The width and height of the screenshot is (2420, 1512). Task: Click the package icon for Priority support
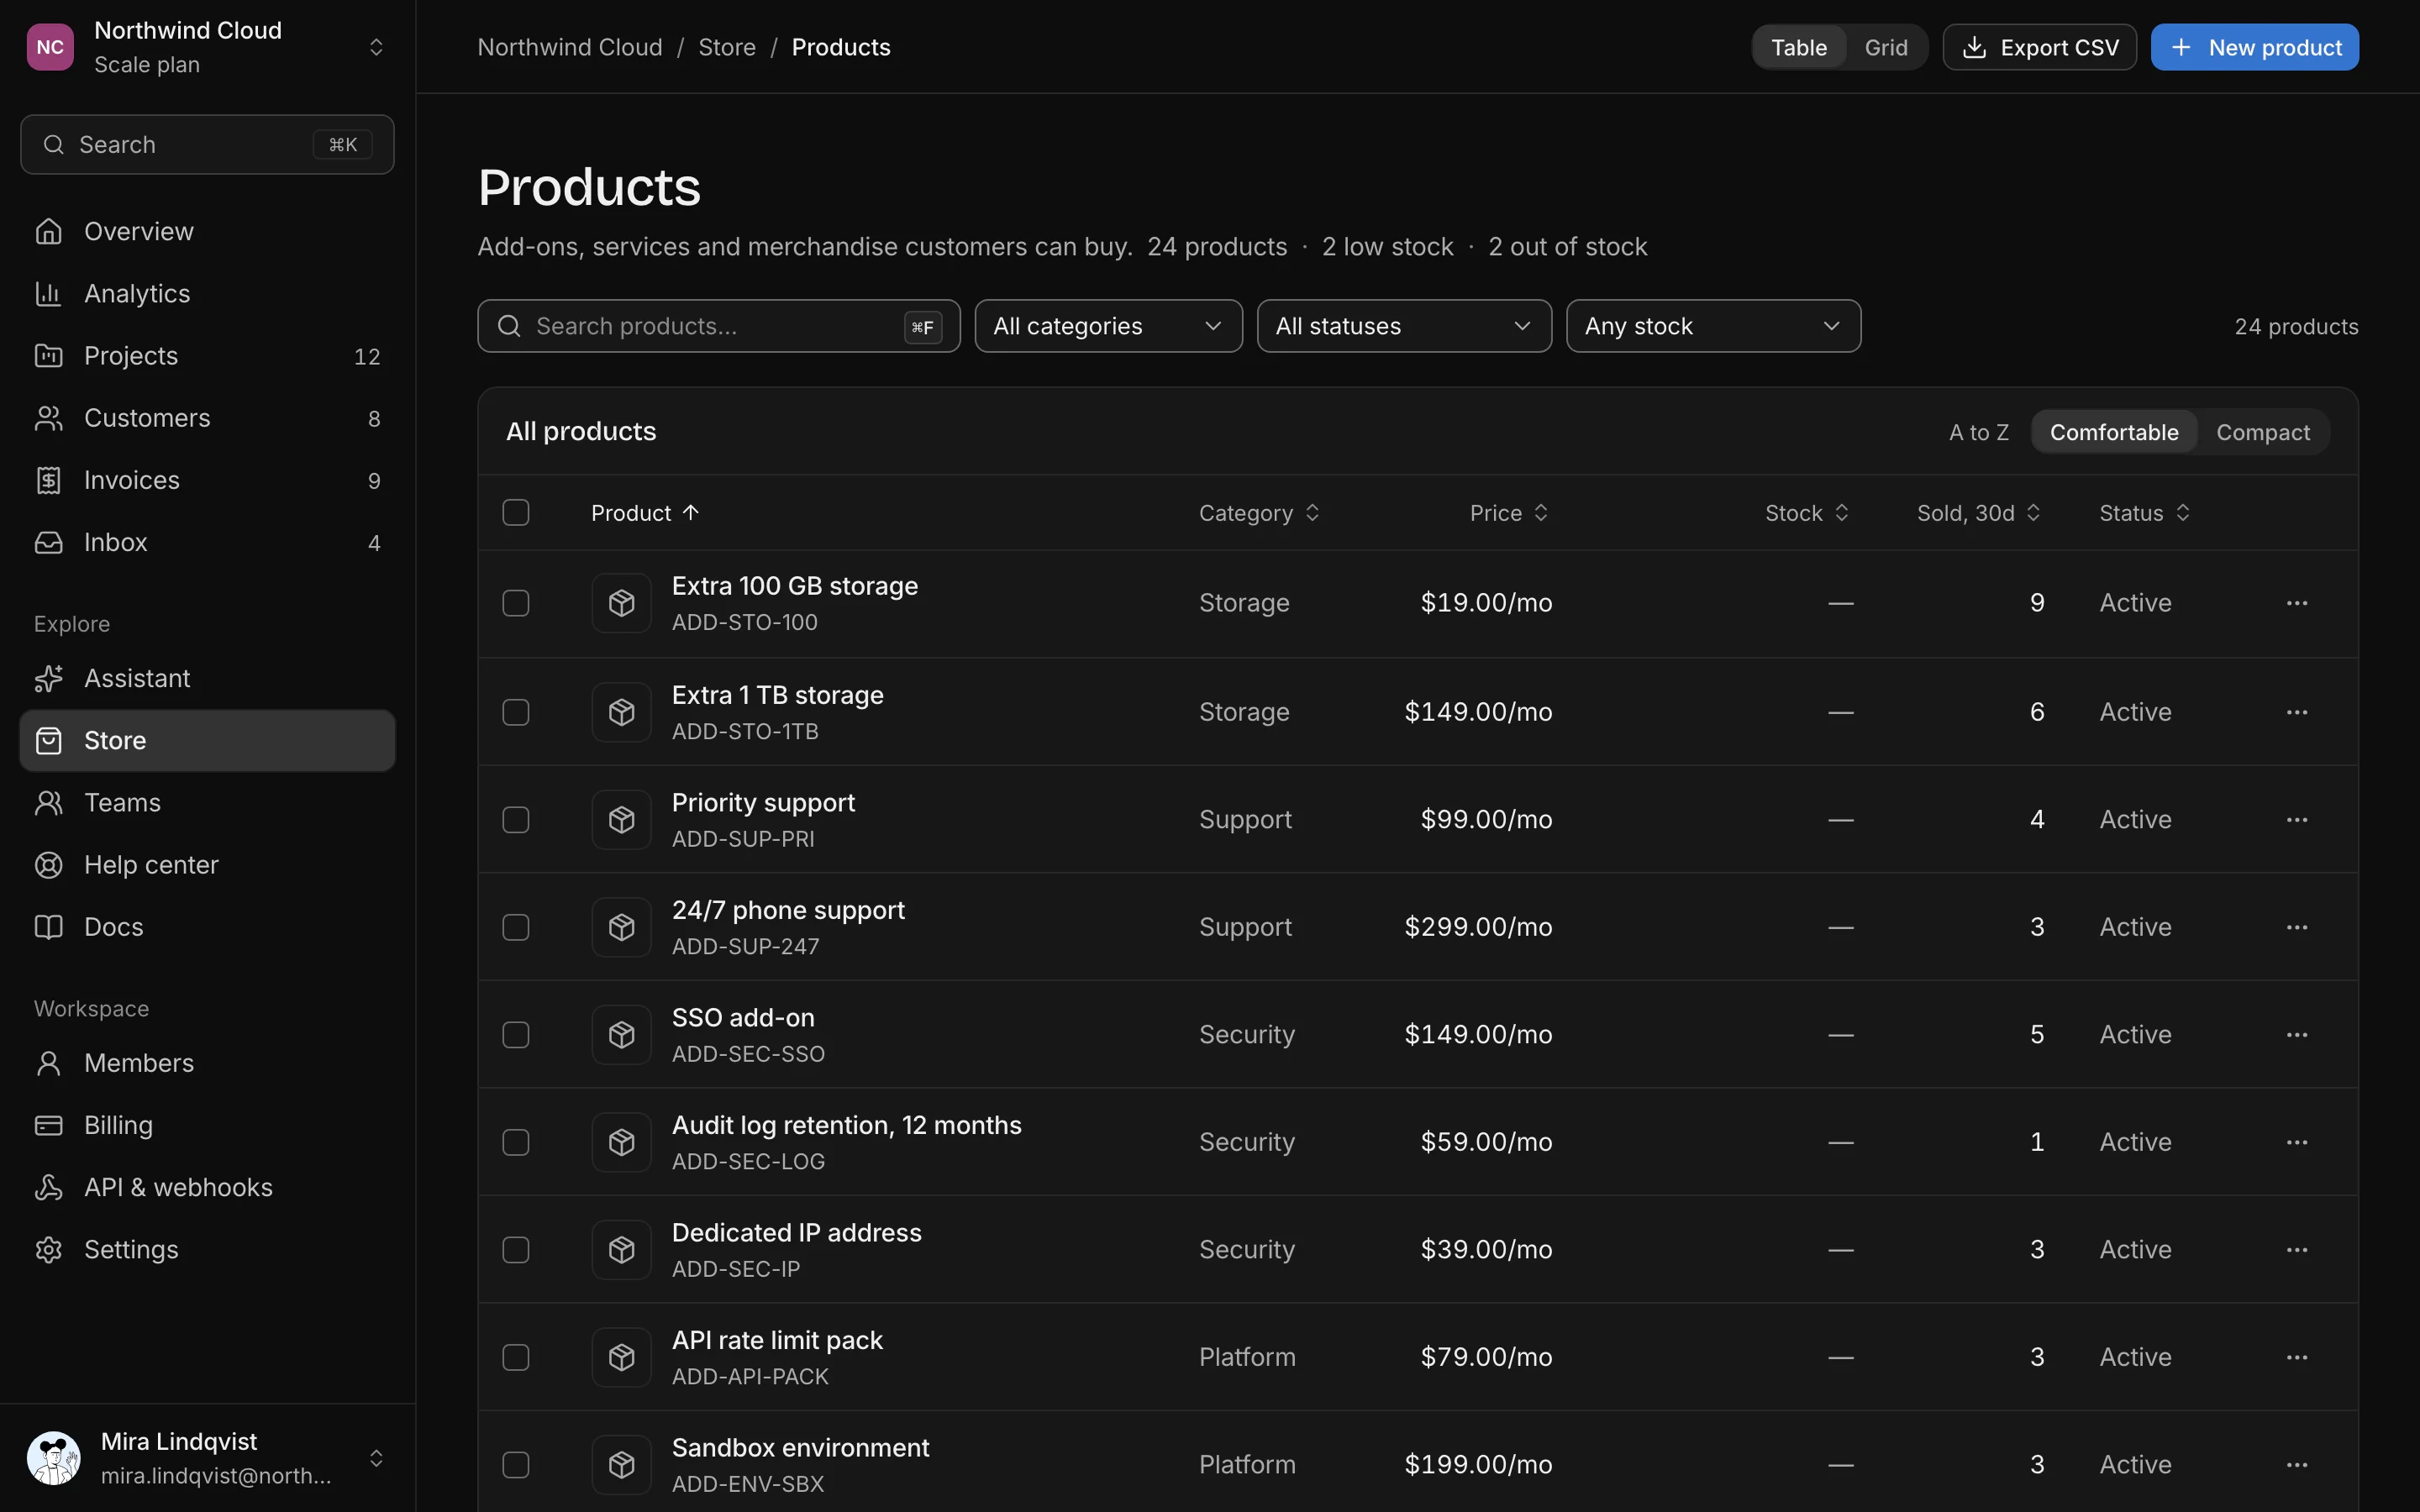coord(621,819)
